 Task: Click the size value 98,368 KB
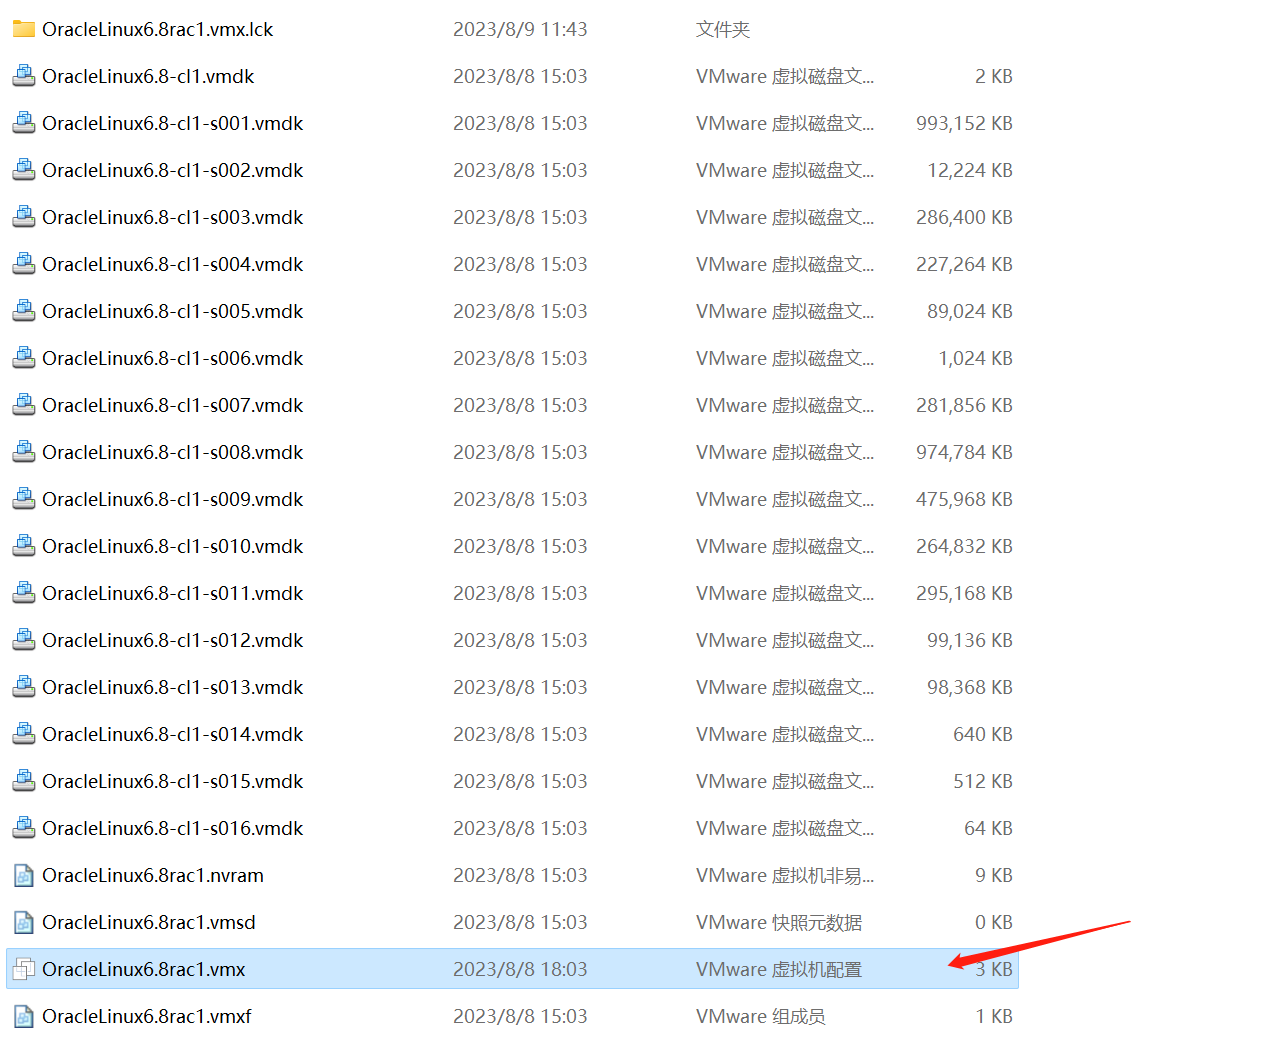970,687
